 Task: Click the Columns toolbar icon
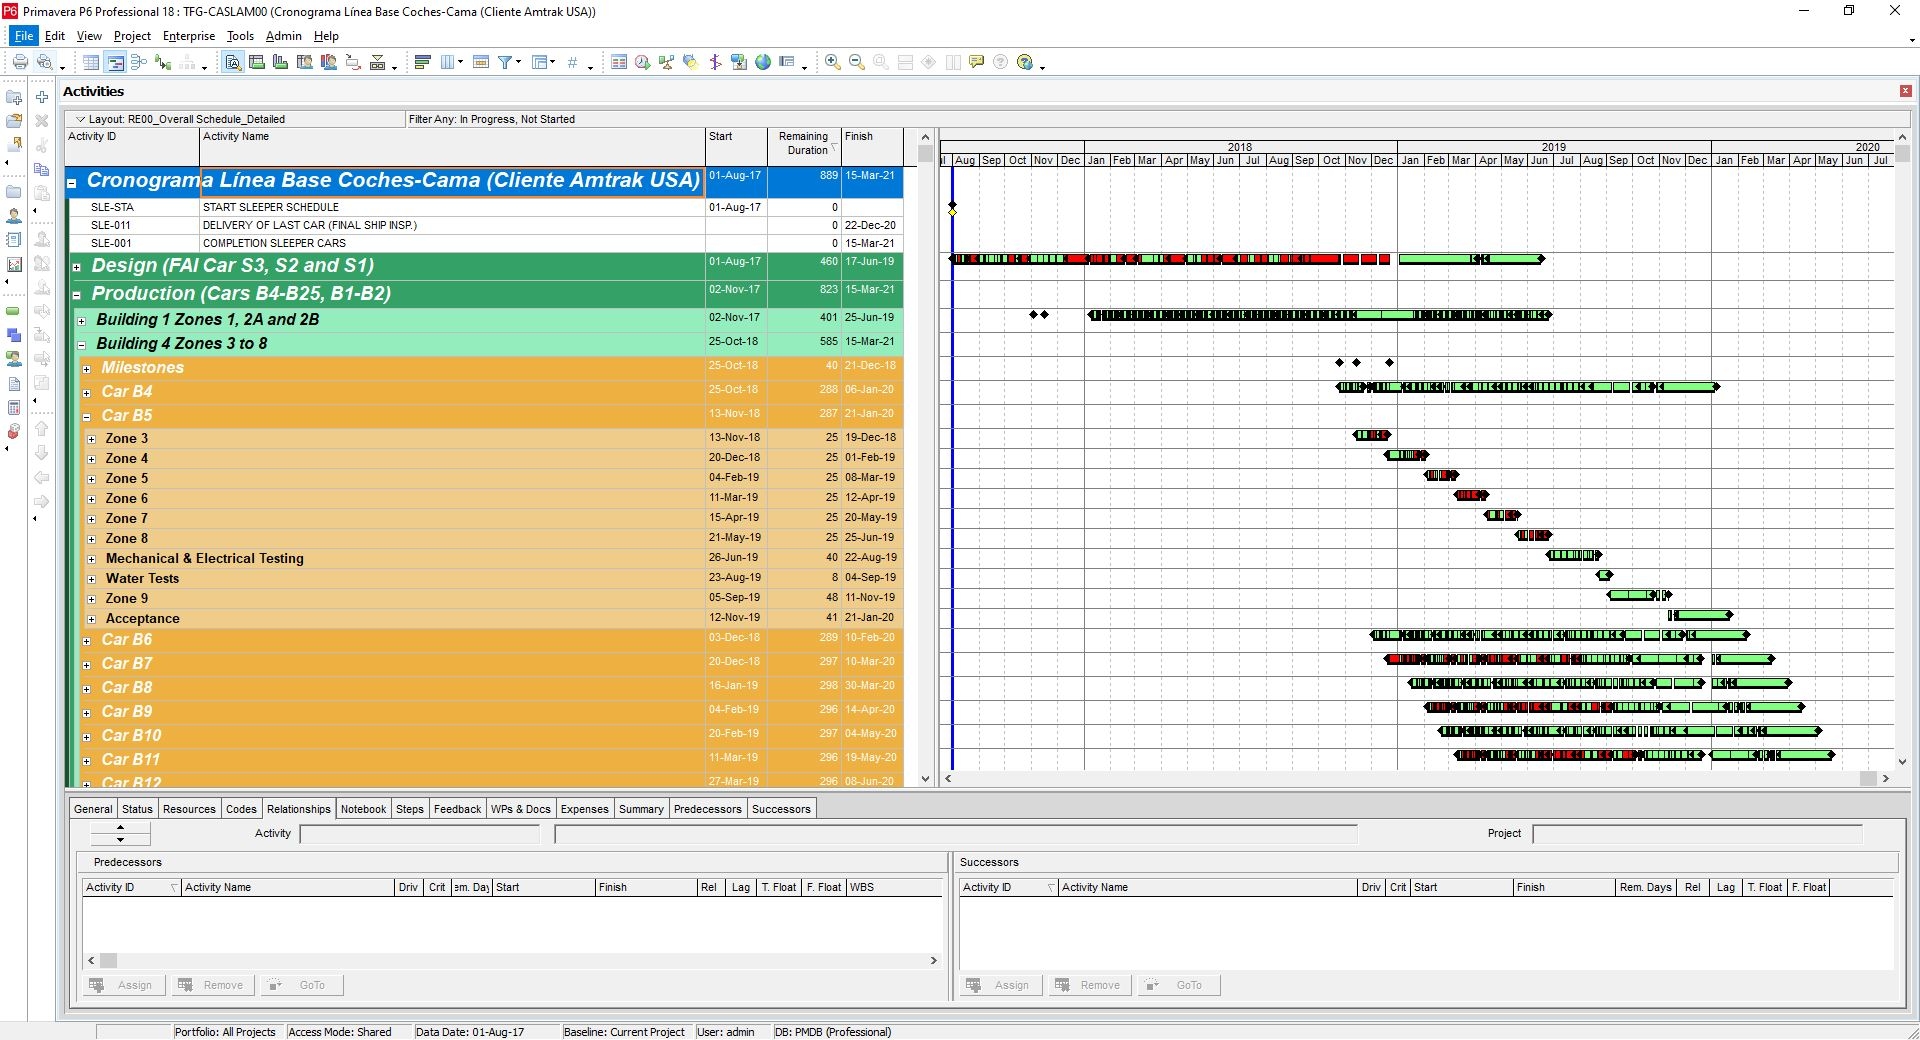[447, 62]
